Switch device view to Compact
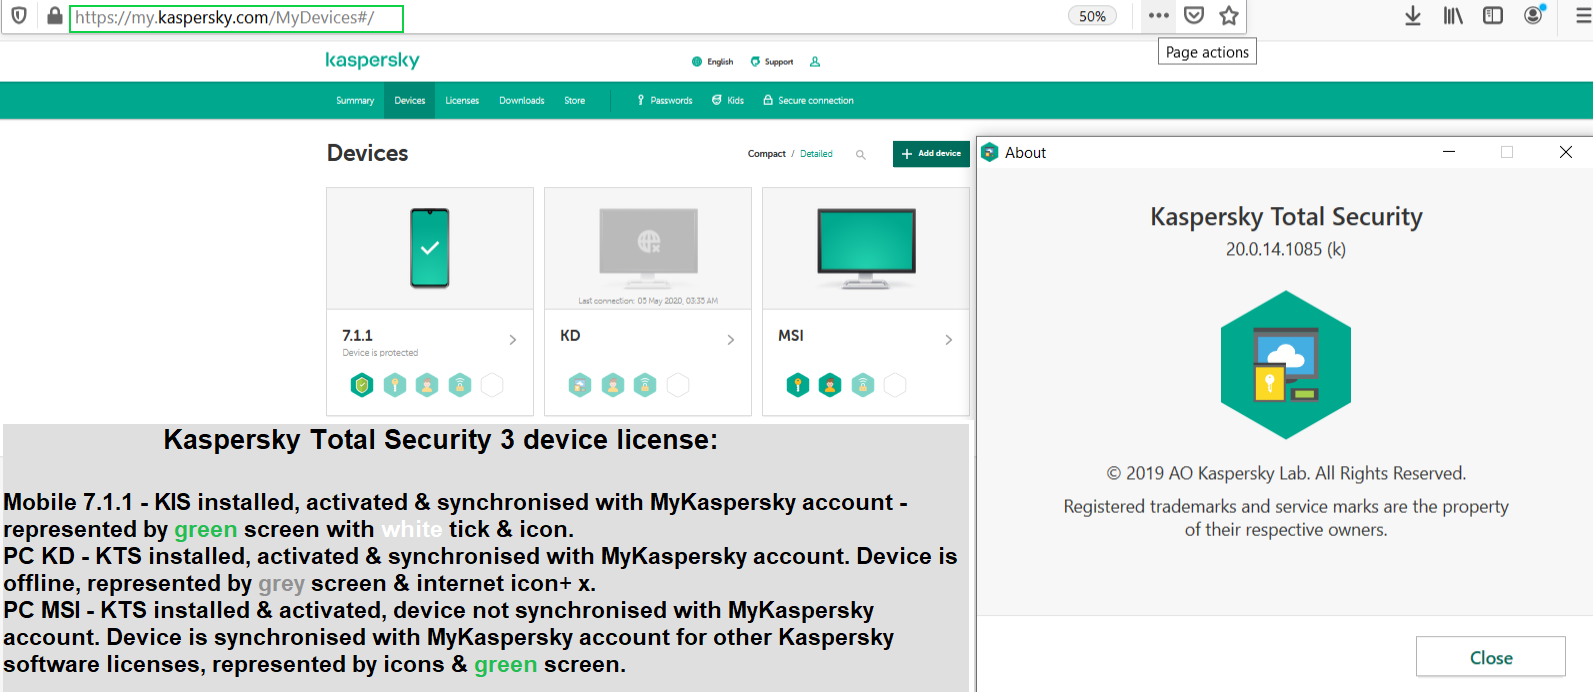Viewport: 1593px width, 692px height. [x=767, y=154]
